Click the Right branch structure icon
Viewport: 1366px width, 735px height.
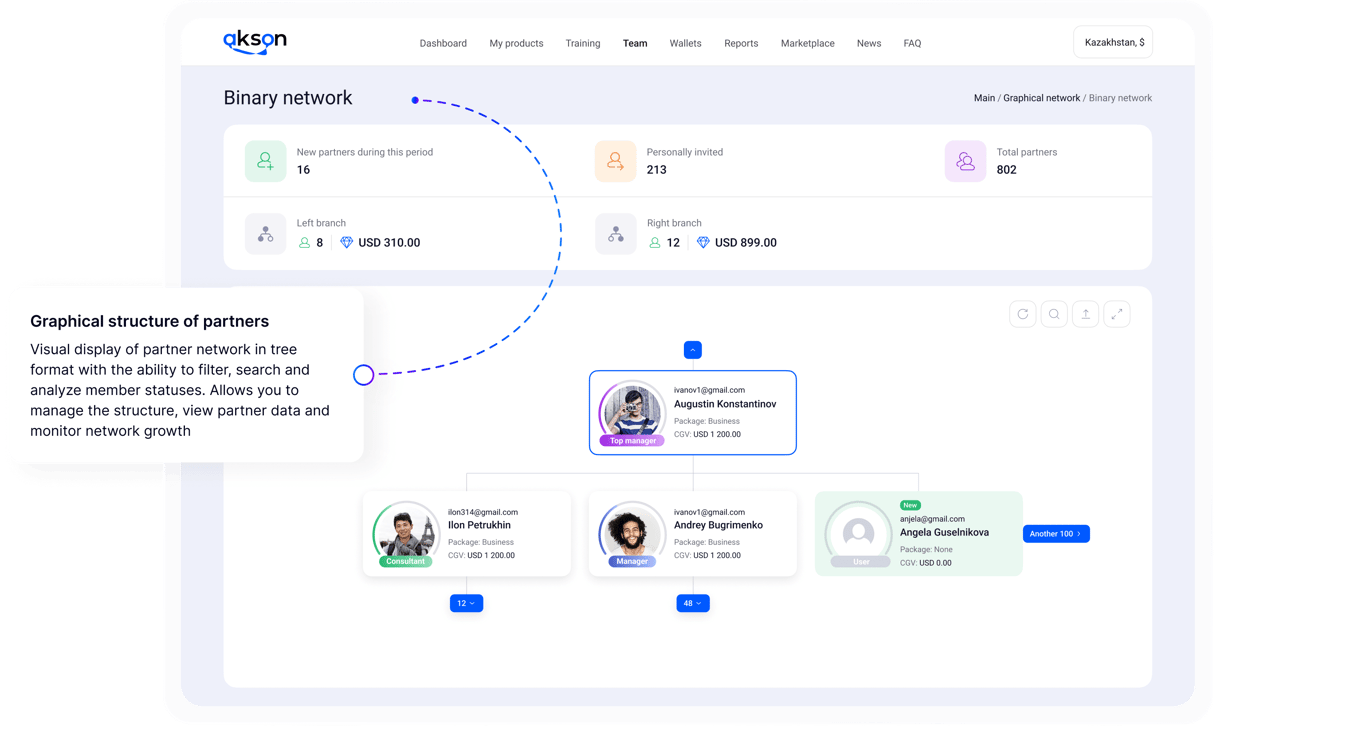(x=615, y=234)
